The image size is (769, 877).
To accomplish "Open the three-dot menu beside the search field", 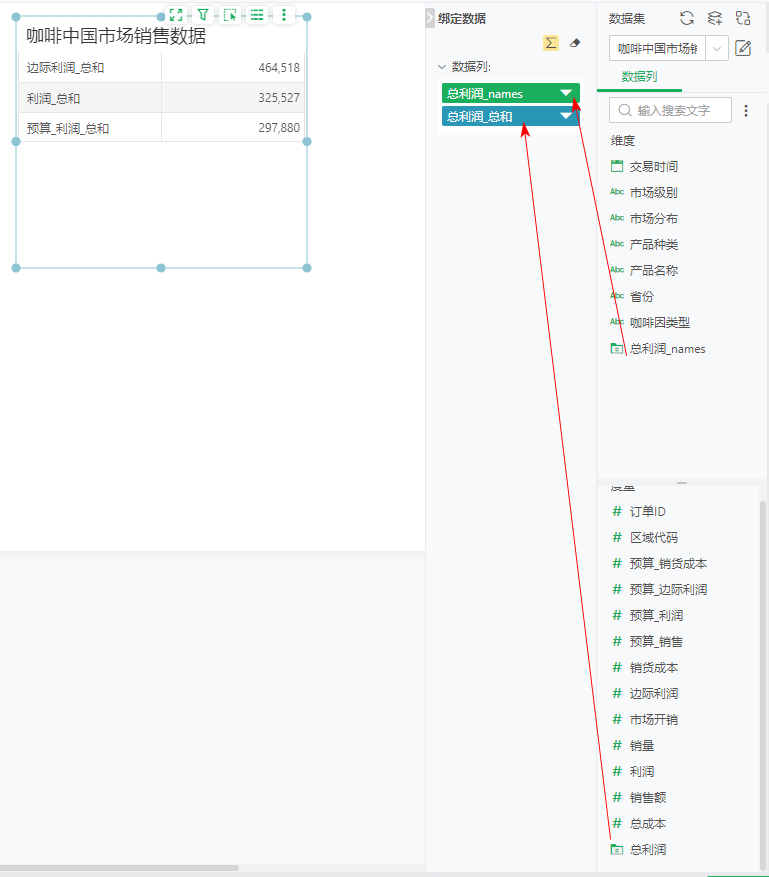I will tap(746, 111).
